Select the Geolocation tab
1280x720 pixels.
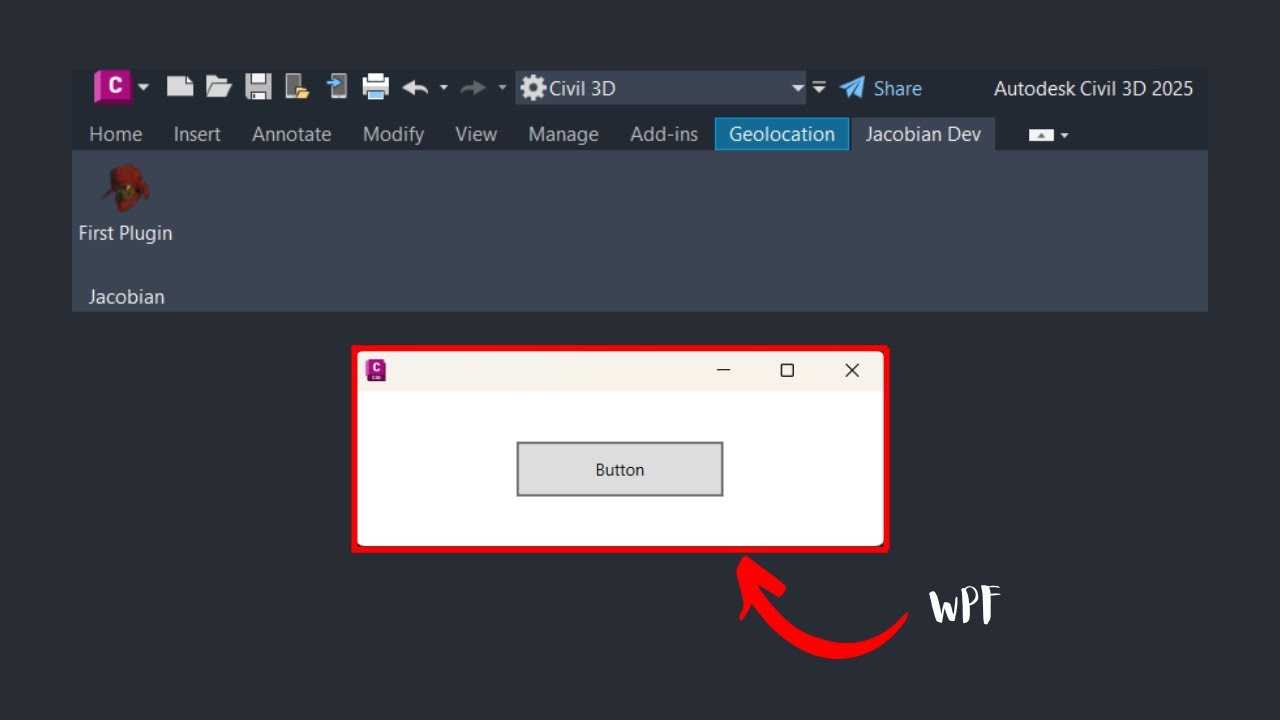[782, 134]
